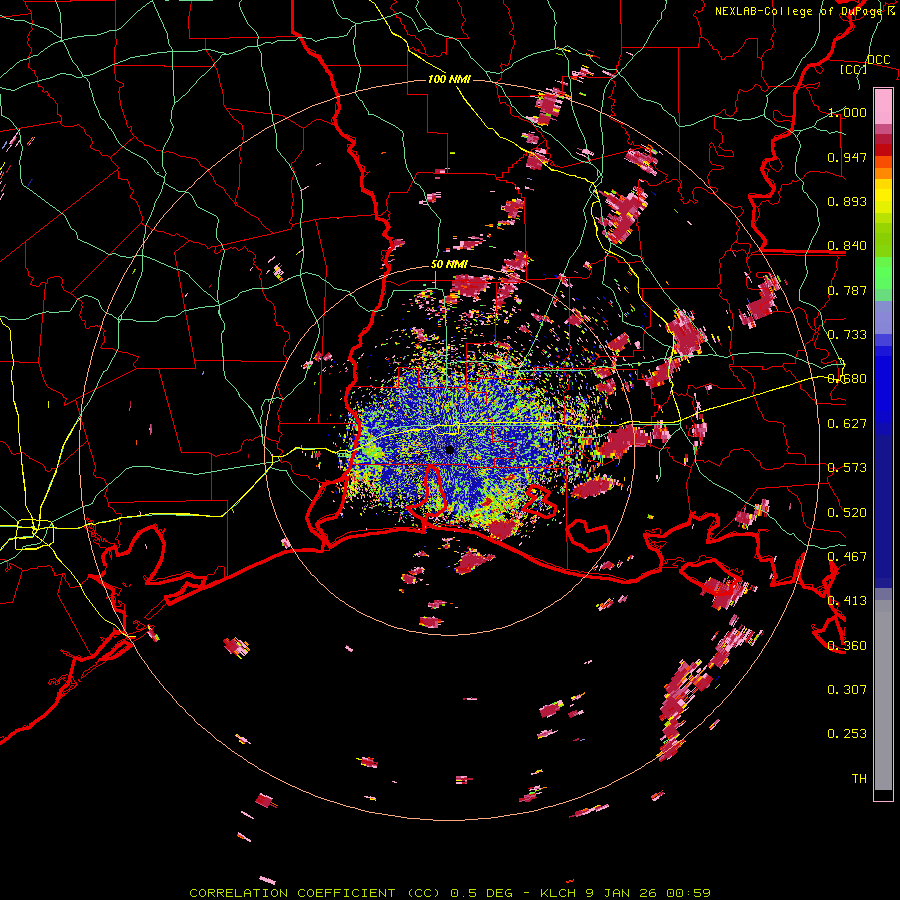The width and height of the screenshot is (900, 900).
Task: Click the 0.307 scale value
Action: pos(847,690)
